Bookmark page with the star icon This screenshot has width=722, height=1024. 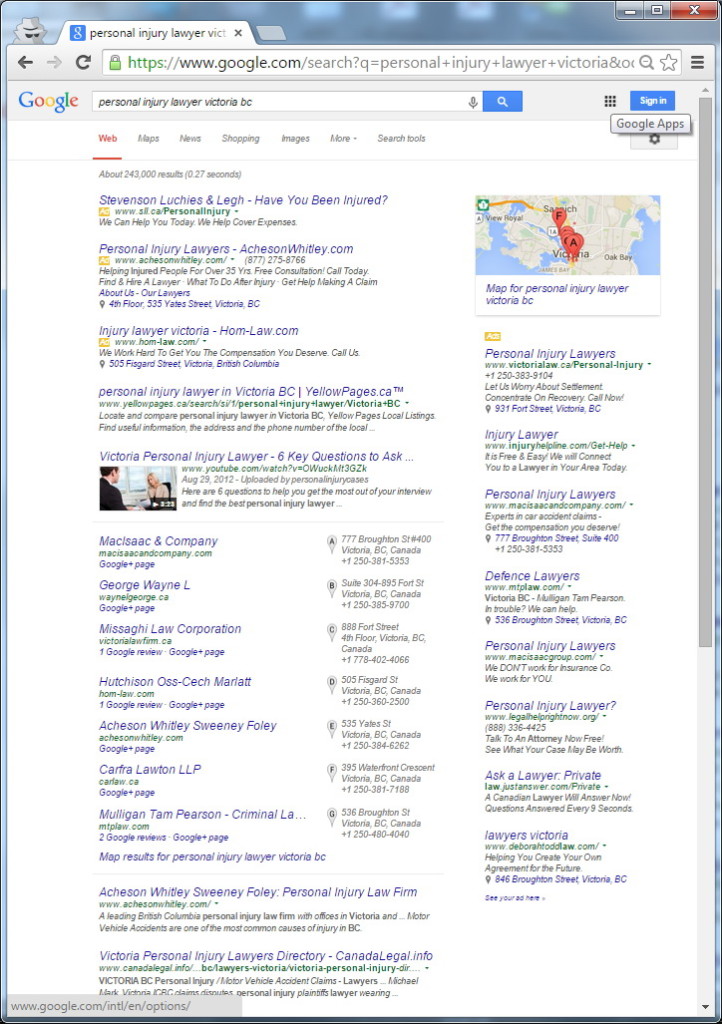[x=668, y=62]
